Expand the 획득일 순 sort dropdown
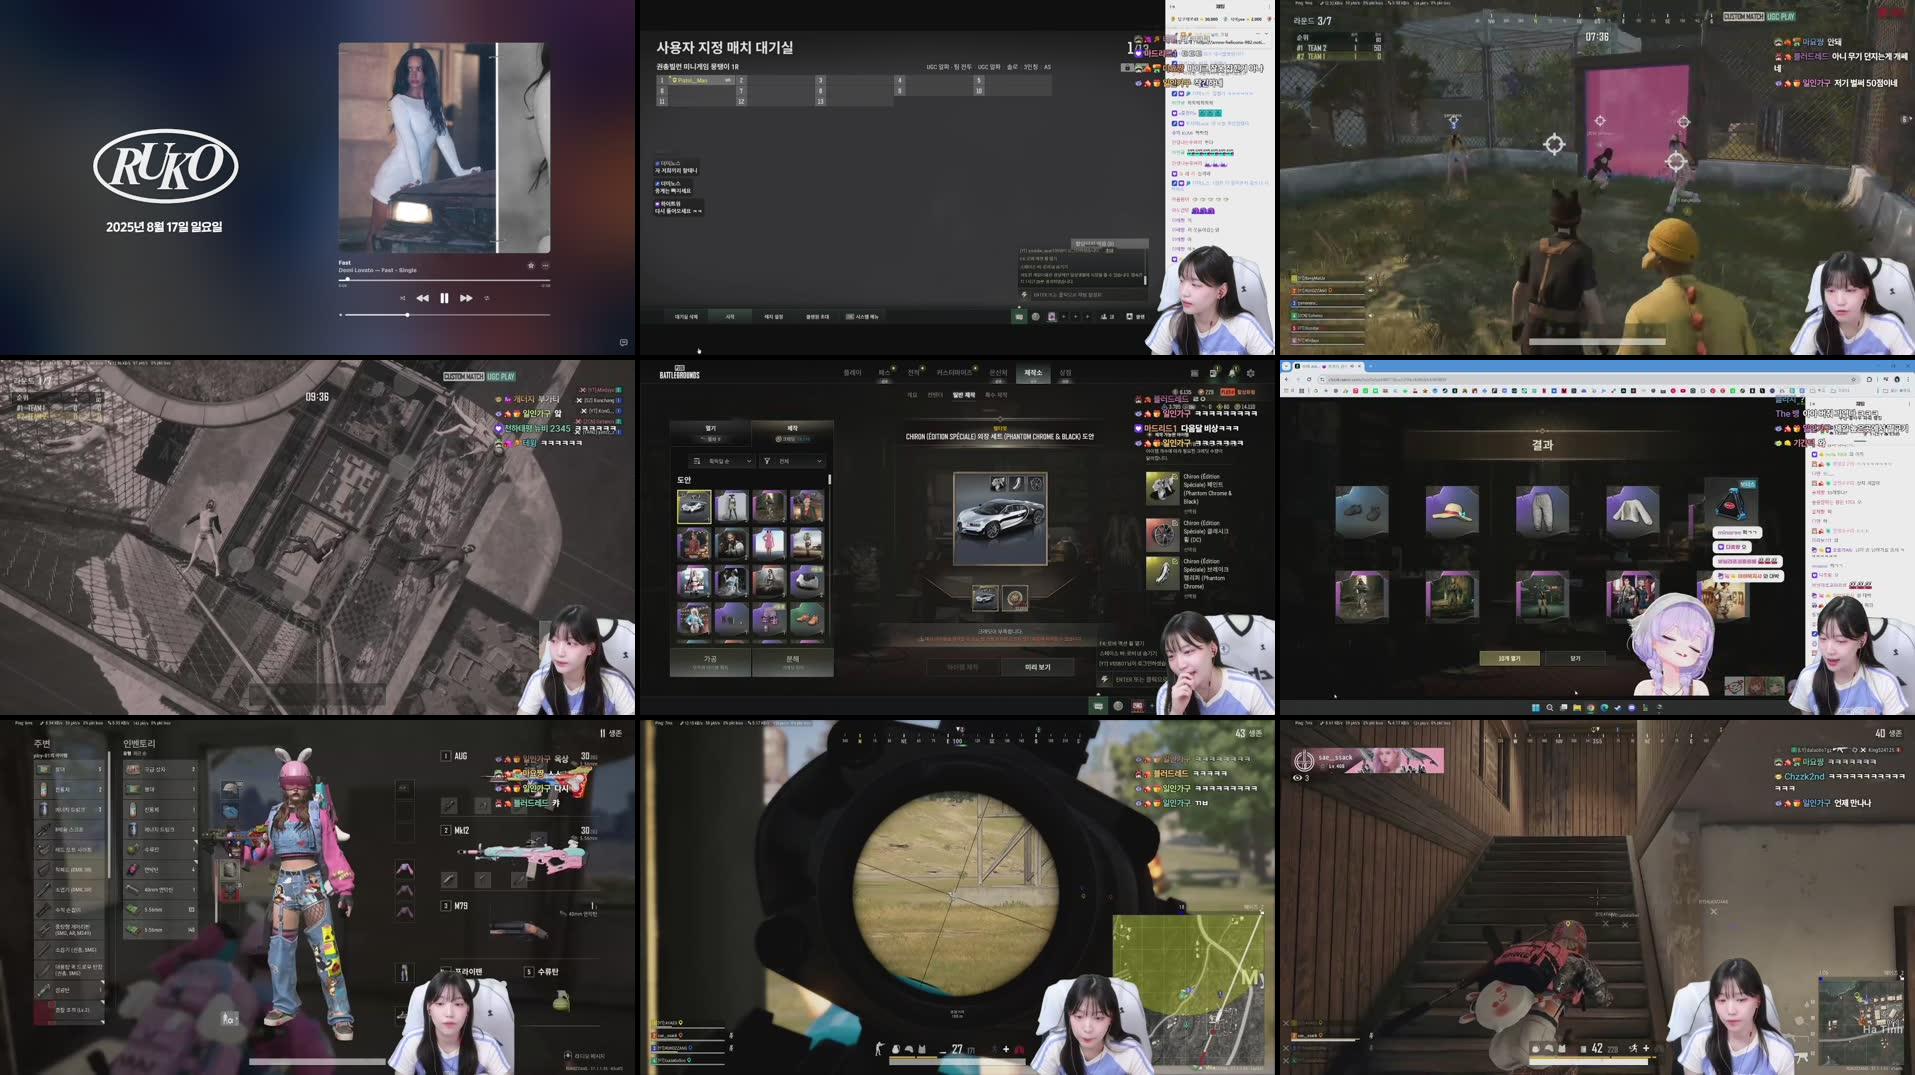This screenshot has height=1075, width=1915. [721, 461]
